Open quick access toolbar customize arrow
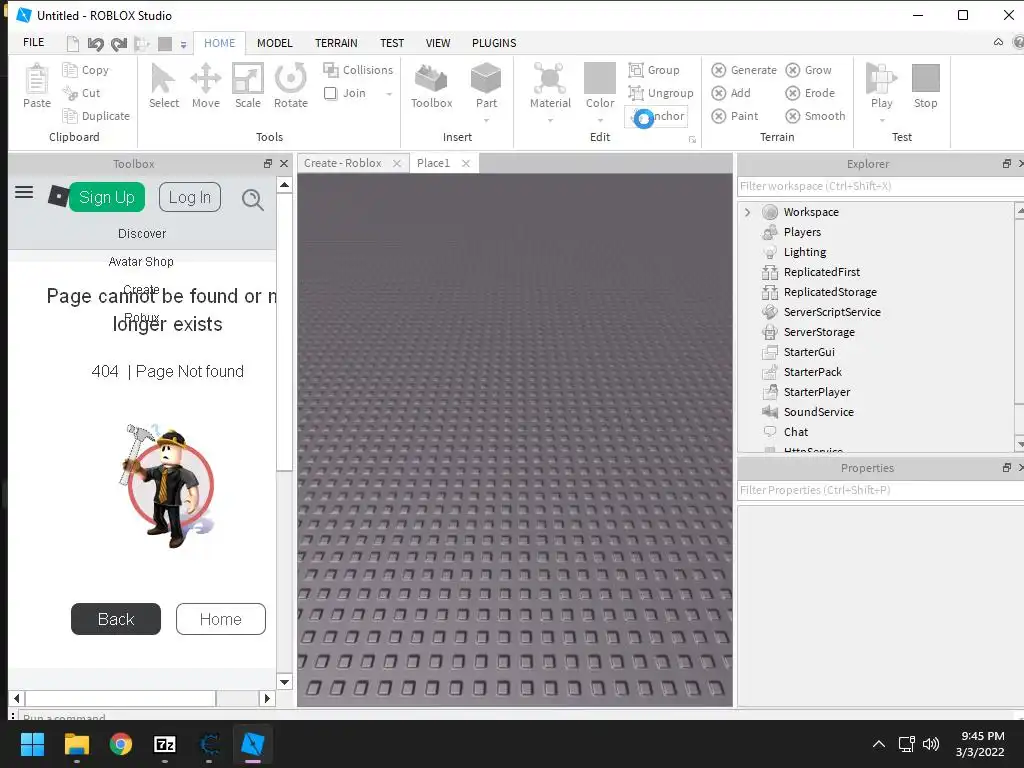This screenshot has height=768, width=1024. click(184, 44)
